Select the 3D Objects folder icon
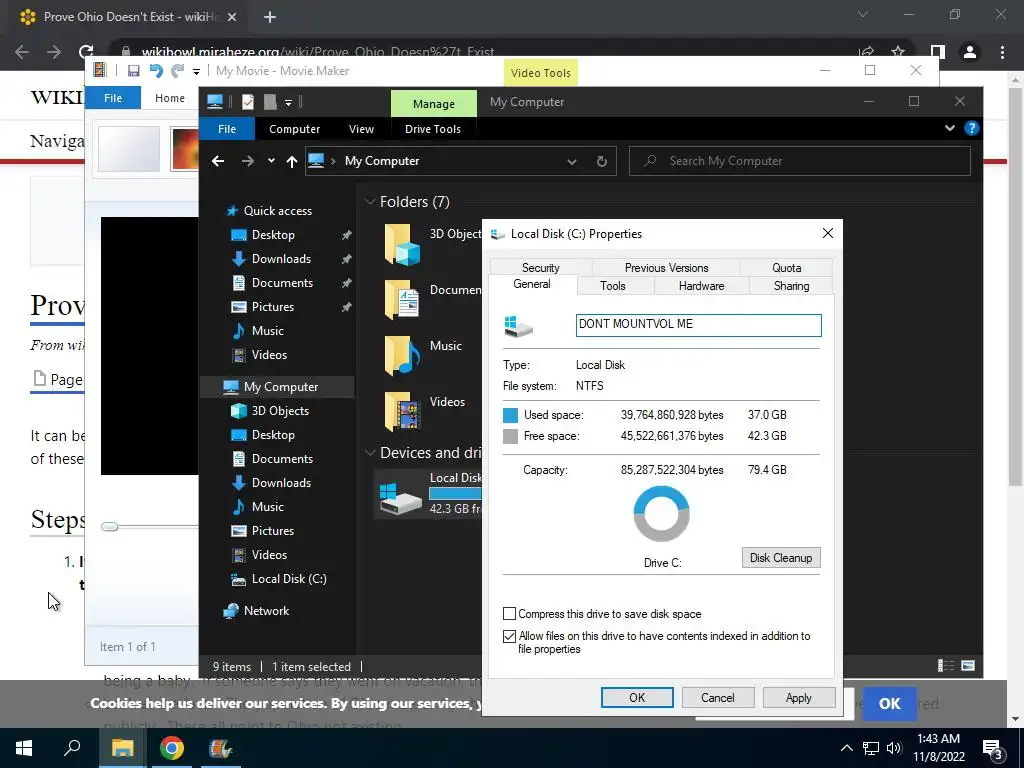Viewport: 1024px width, 768px height. click(x=402, y=244)
